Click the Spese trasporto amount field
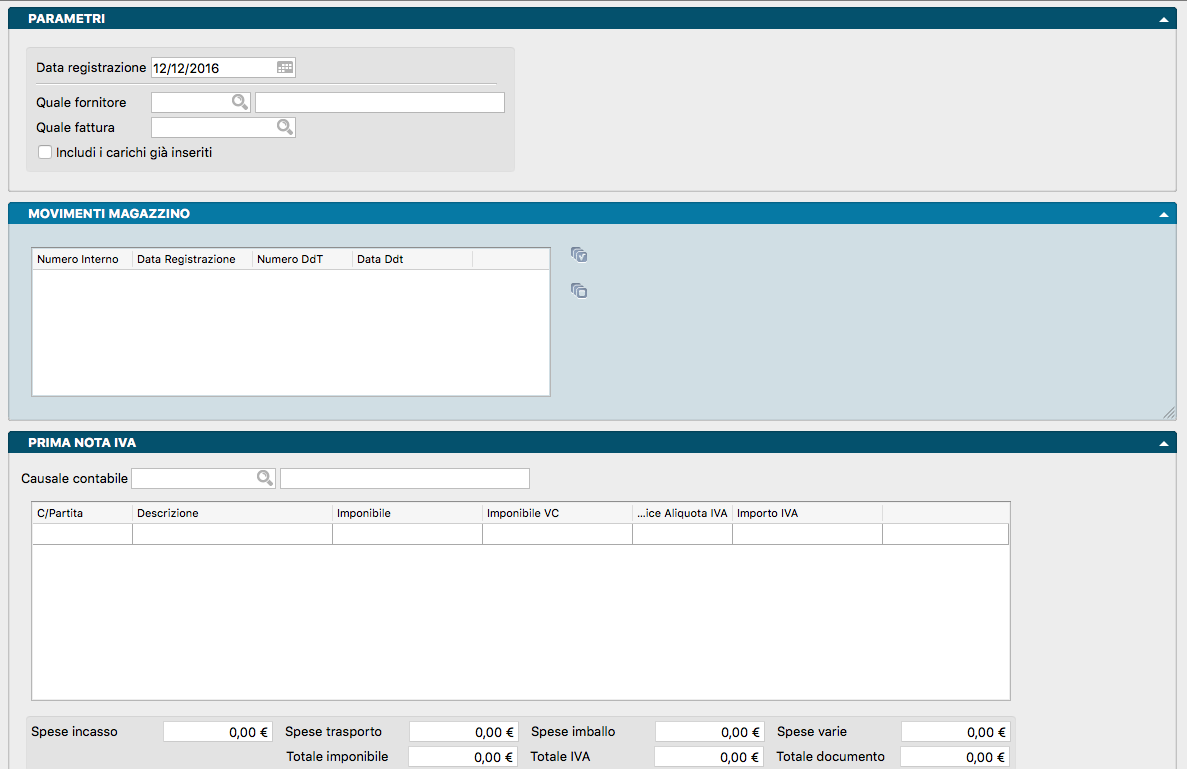Viewport: 1187px width, 769px height. [463, 732]
